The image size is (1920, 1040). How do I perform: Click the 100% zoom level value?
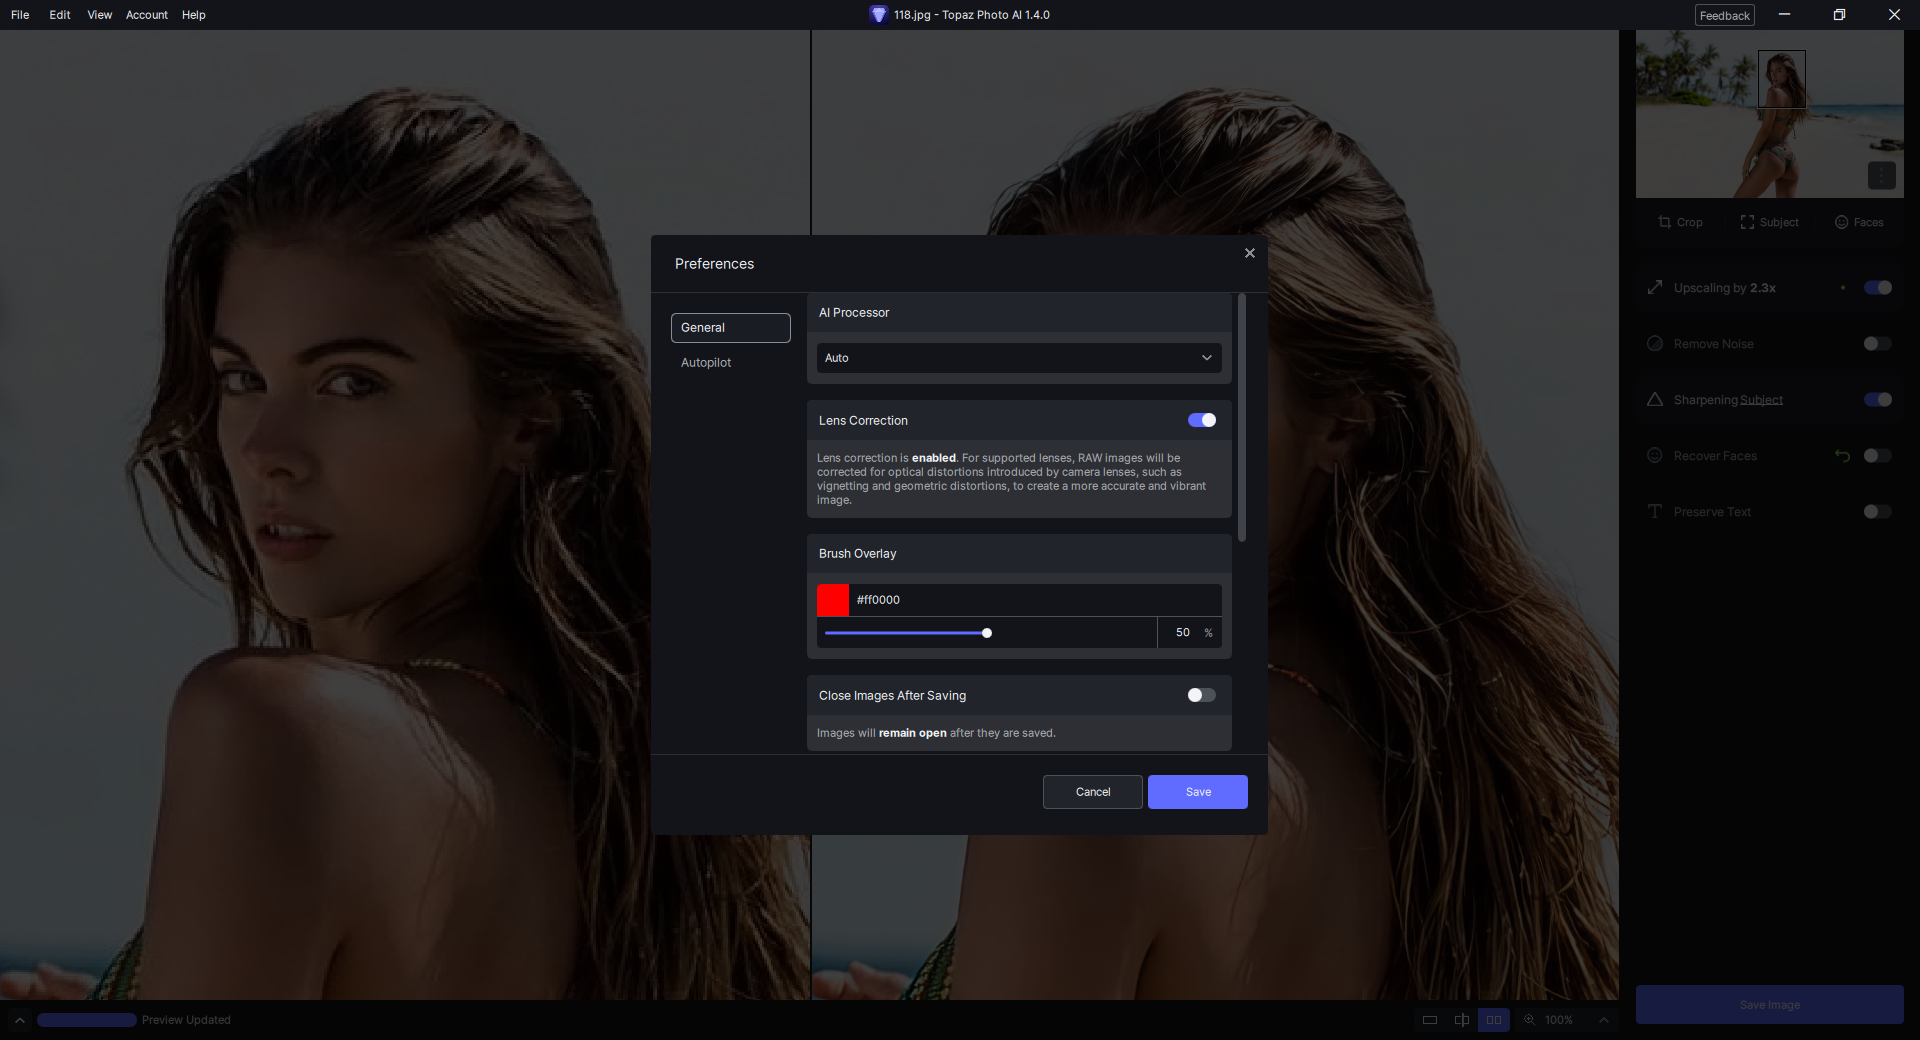pyautogui.click(x=1559, y=1020)
